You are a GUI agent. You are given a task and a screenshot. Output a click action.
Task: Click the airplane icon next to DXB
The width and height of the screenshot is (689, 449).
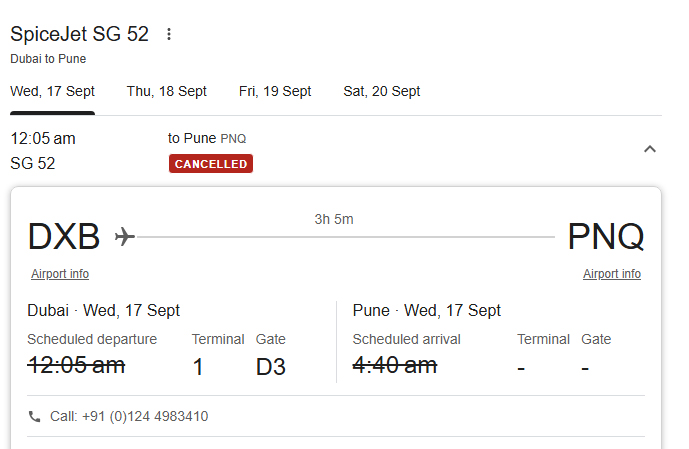125,236
